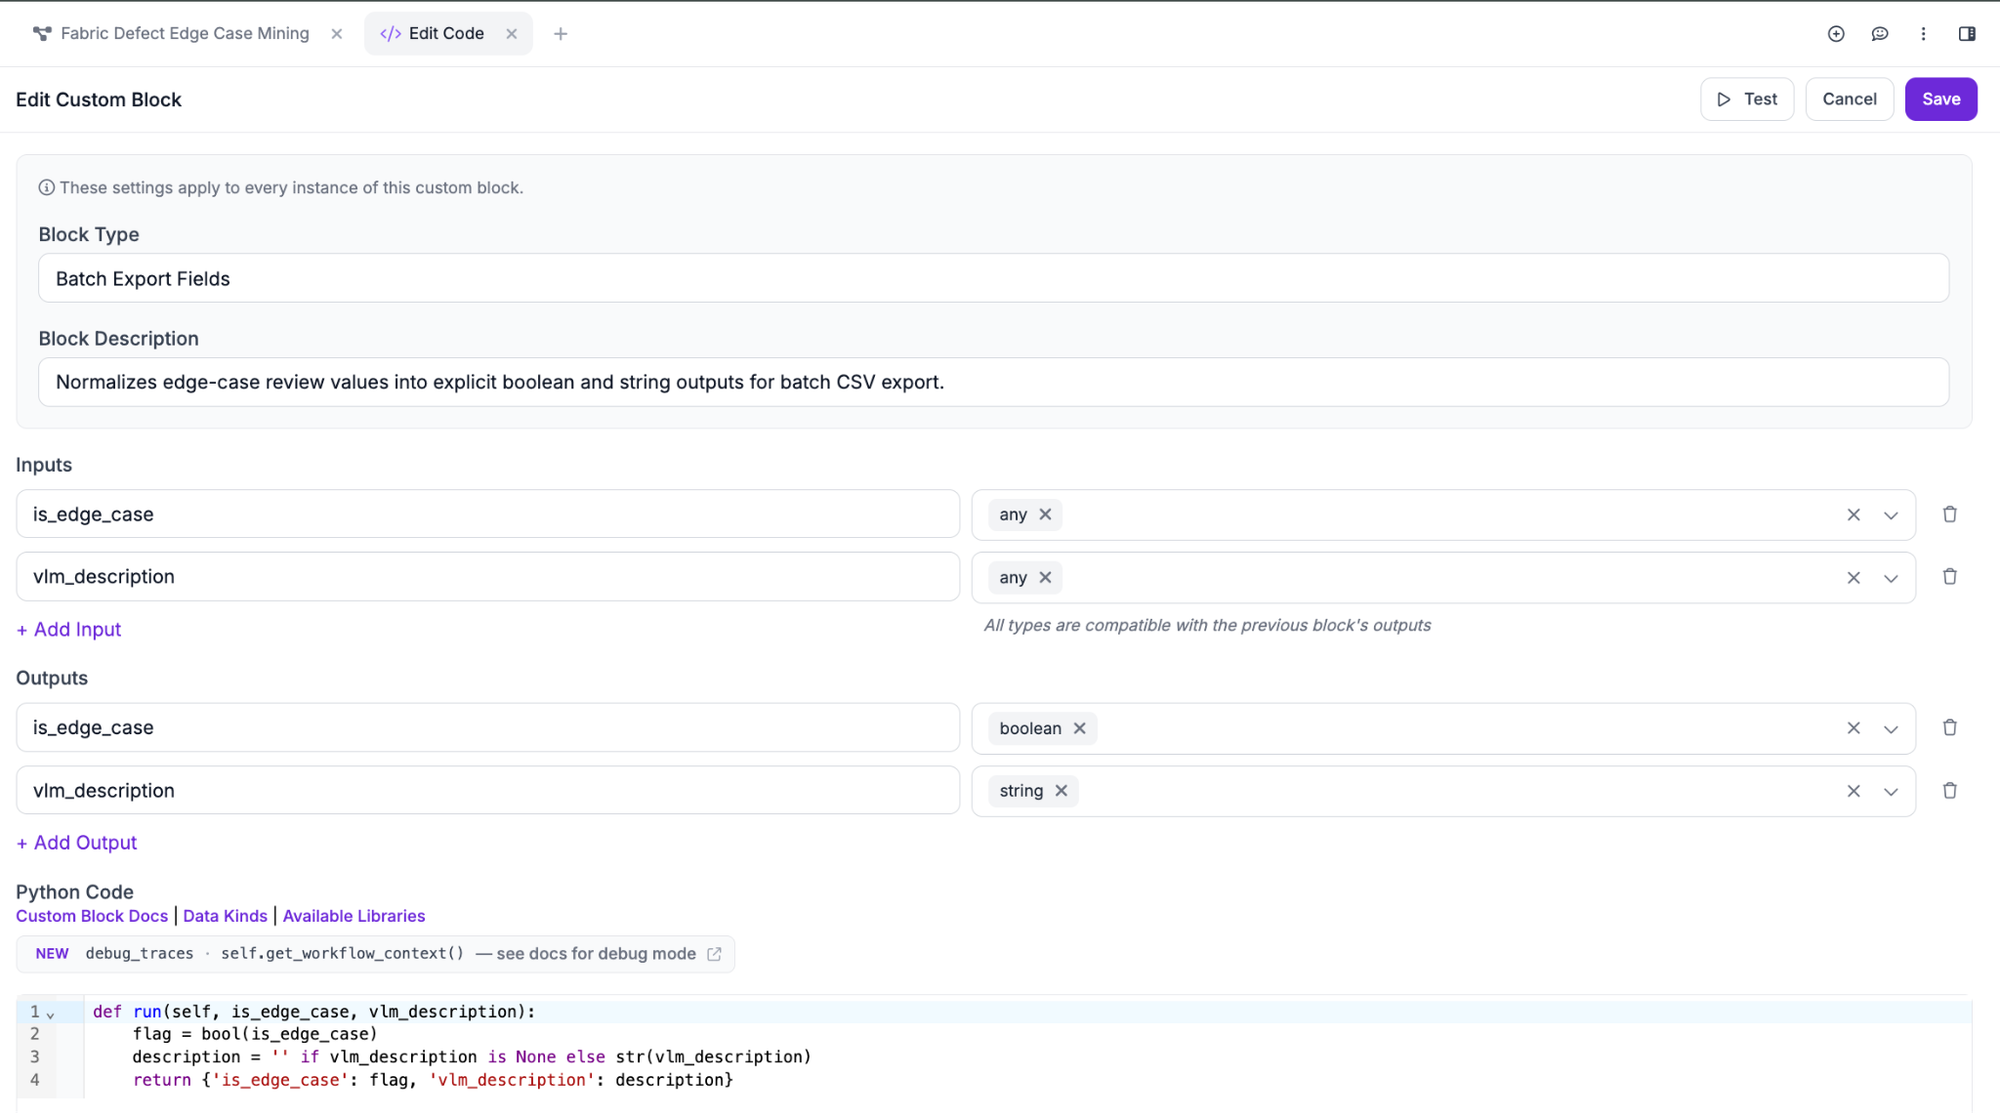Viewport: 2000px width, 1113px height.
Task: Delete the is_edge_case input row
Action: pyautogui.click(x=1949, y=514)
